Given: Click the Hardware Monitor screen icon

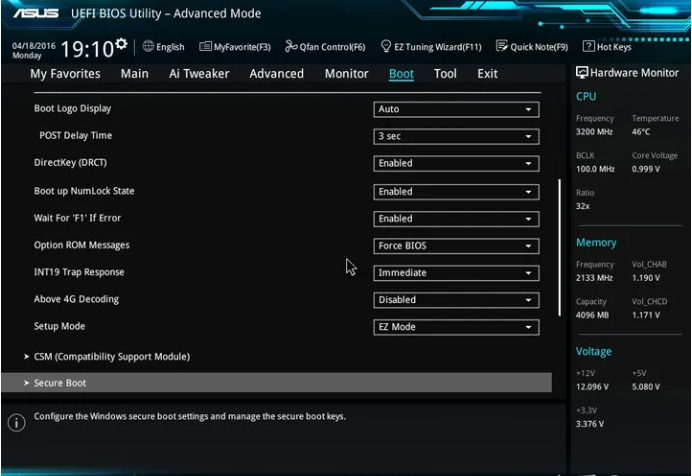Looking at the screenshot, I should (x=582, y=72).
